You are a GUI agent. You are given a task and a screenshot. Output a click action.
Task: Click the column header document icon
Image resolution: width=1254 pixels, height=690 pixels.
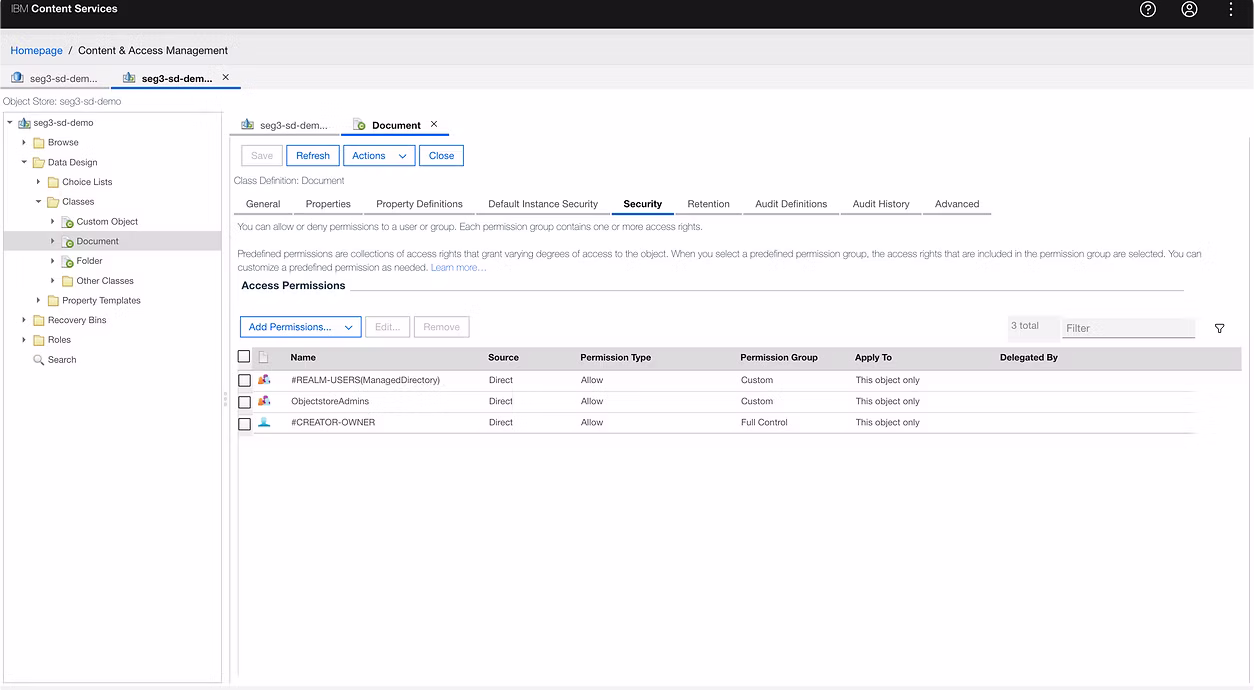point(264,357)
